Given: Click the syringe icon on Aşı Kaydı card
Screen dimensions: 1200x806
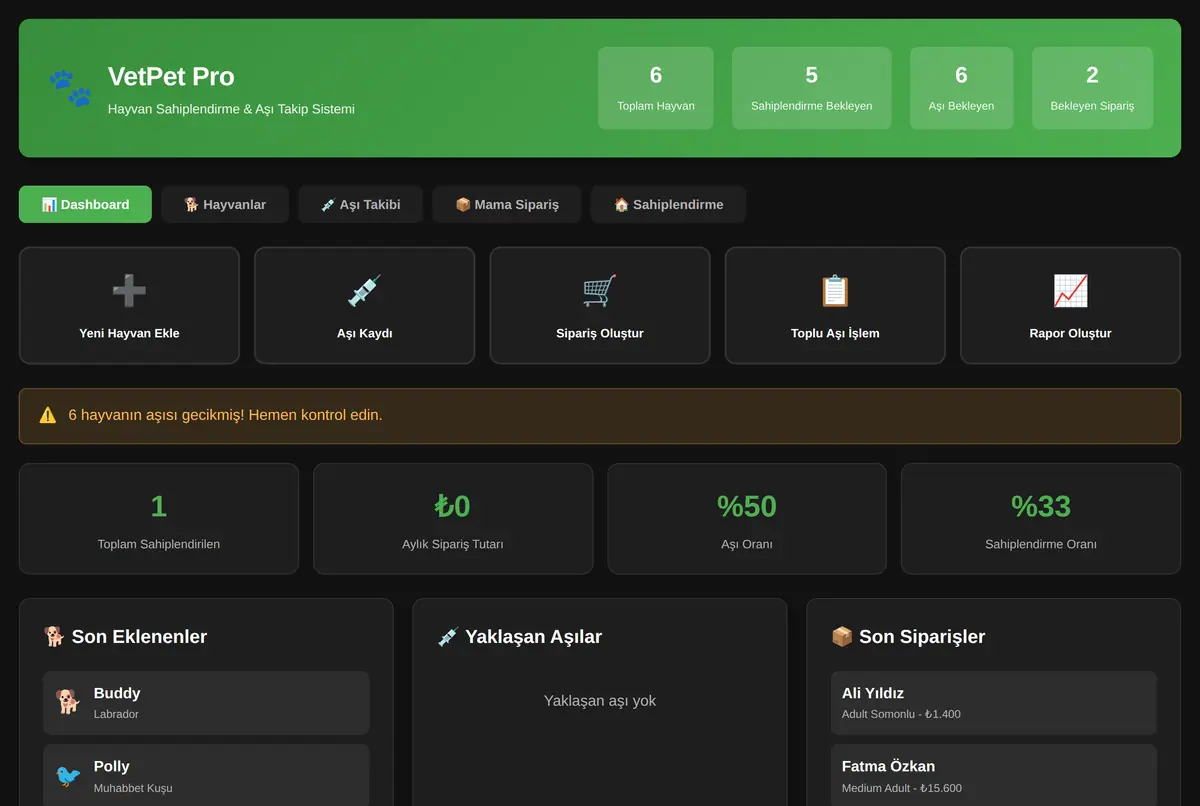Looking at the screenshot, I should tap(364, 291).
